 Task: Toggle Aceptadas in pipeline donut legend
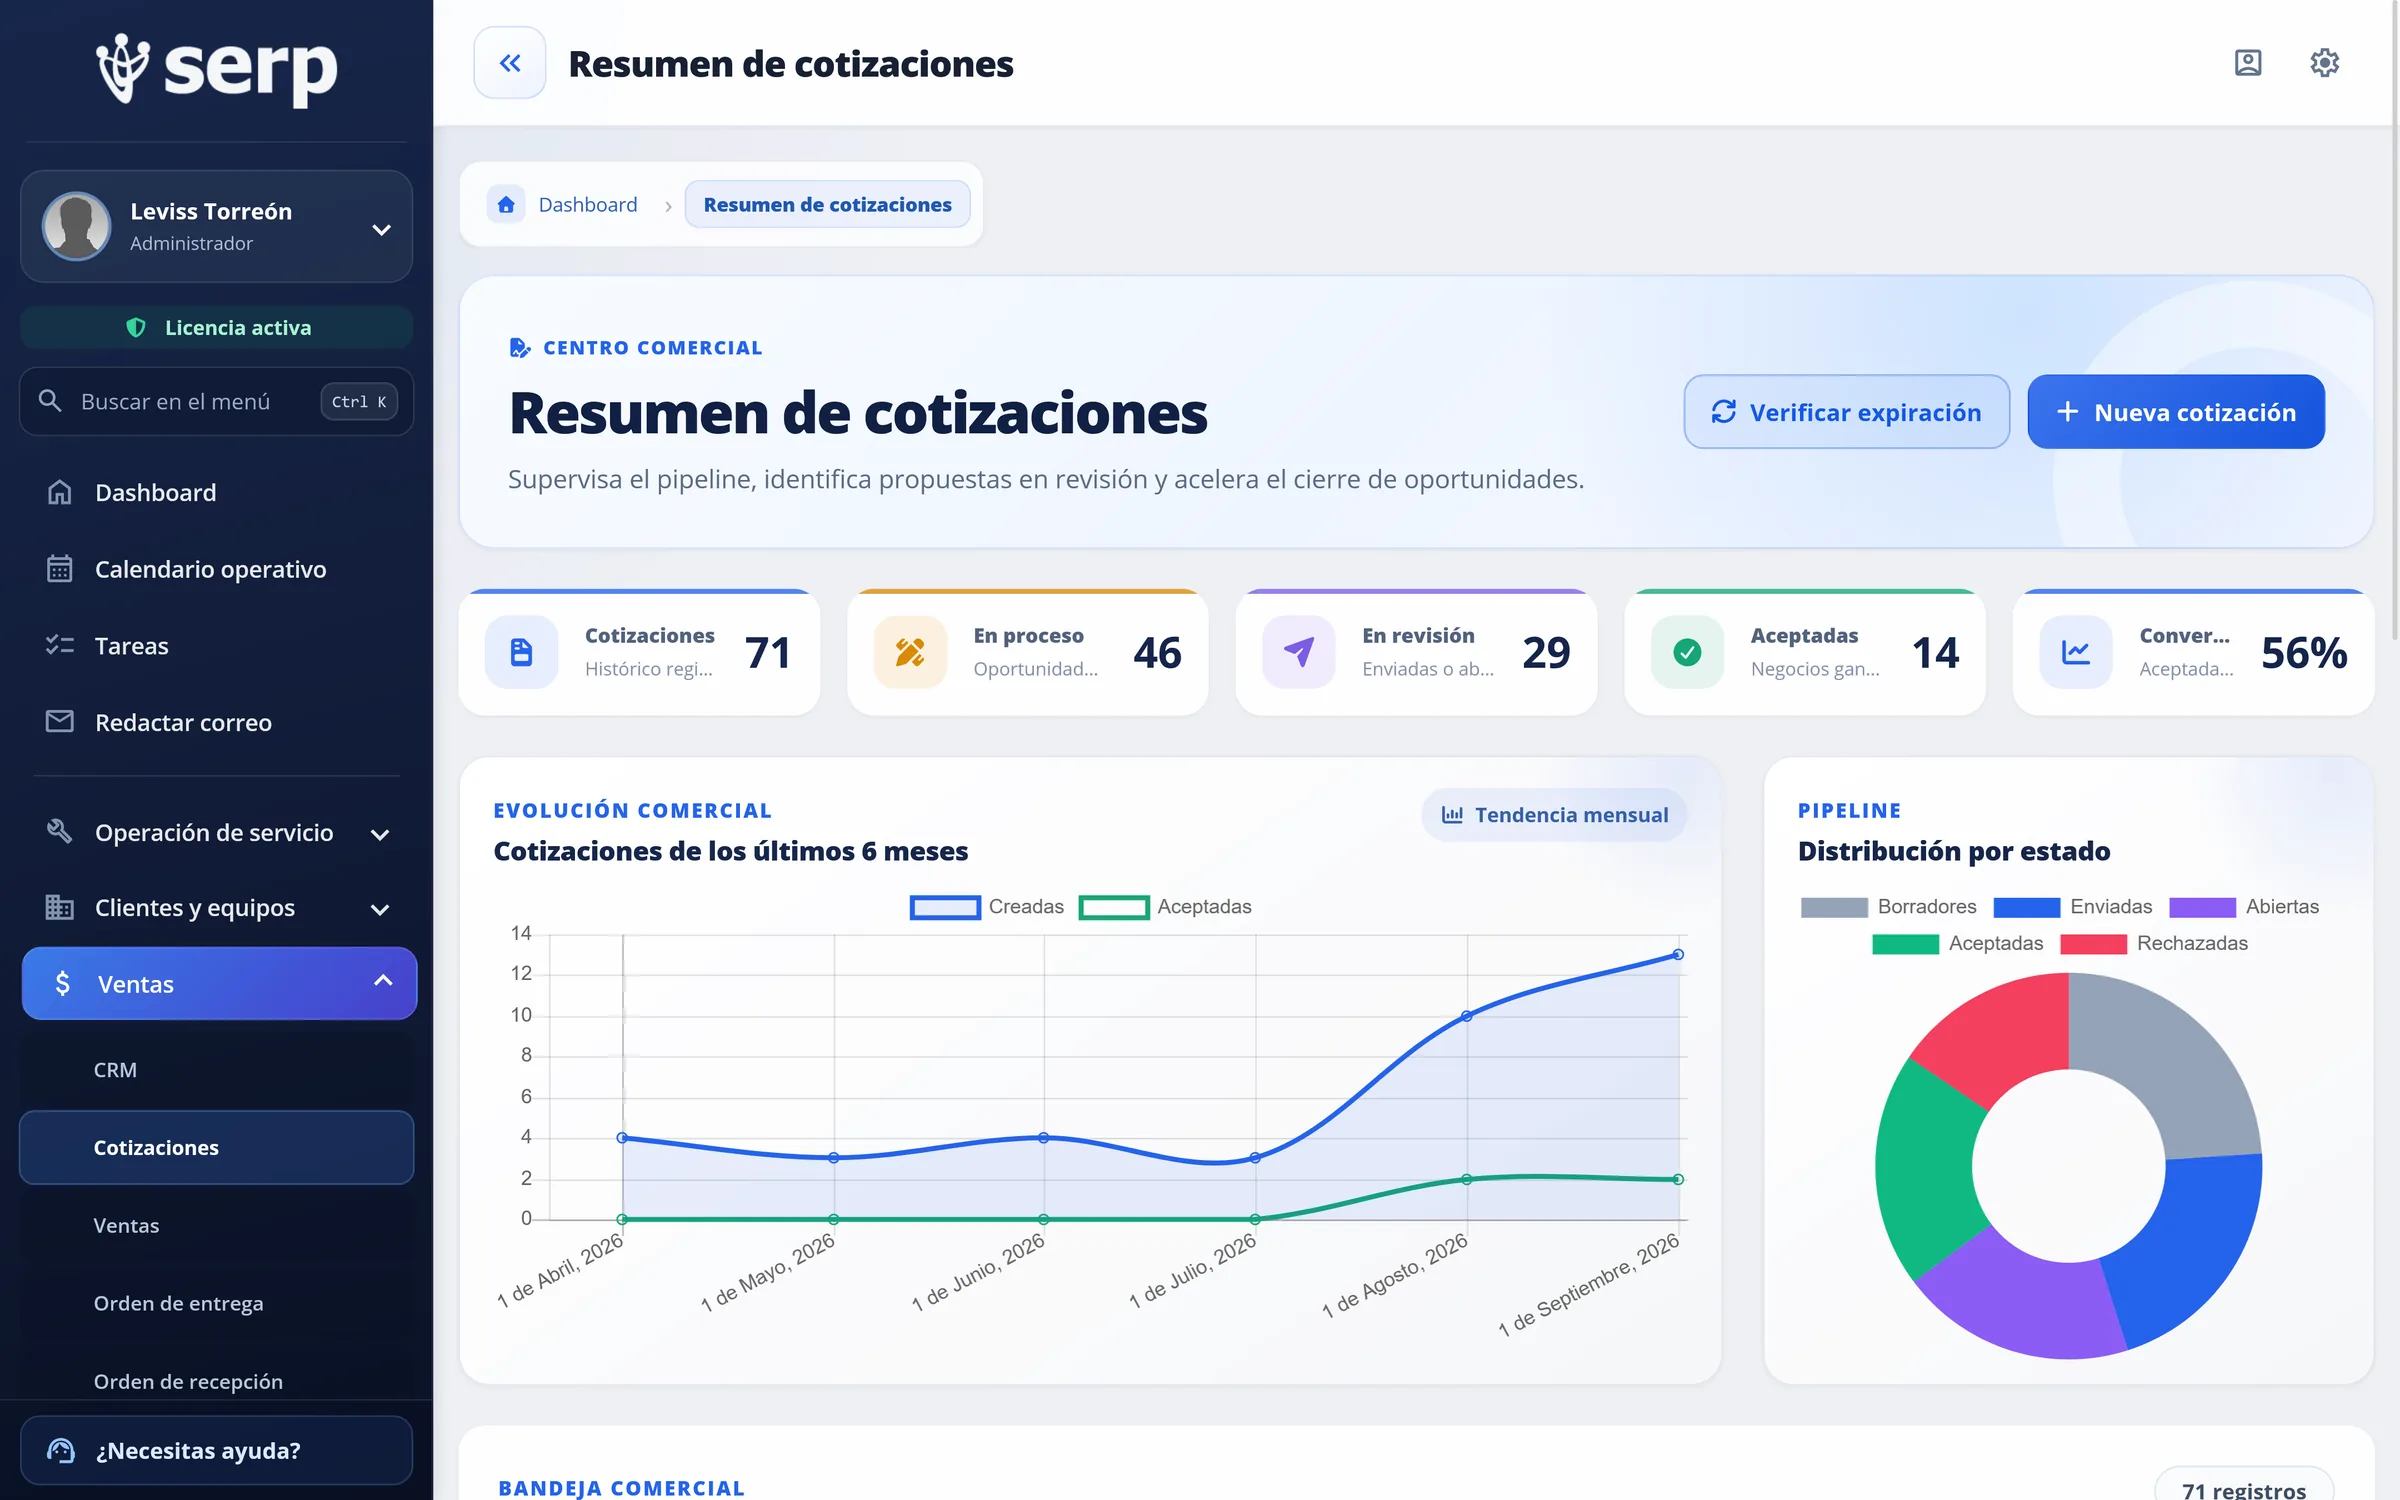1957,944
